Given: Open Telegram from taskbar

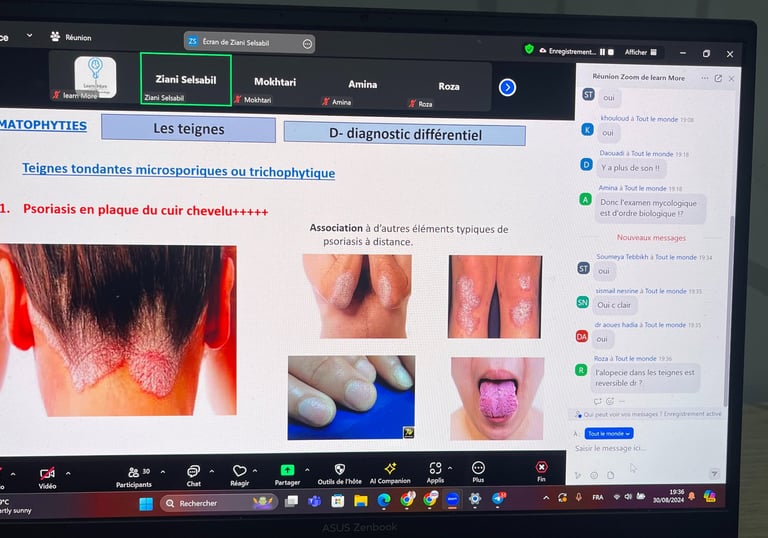Looking at the screenshot, I should click(x=498, y=499).
